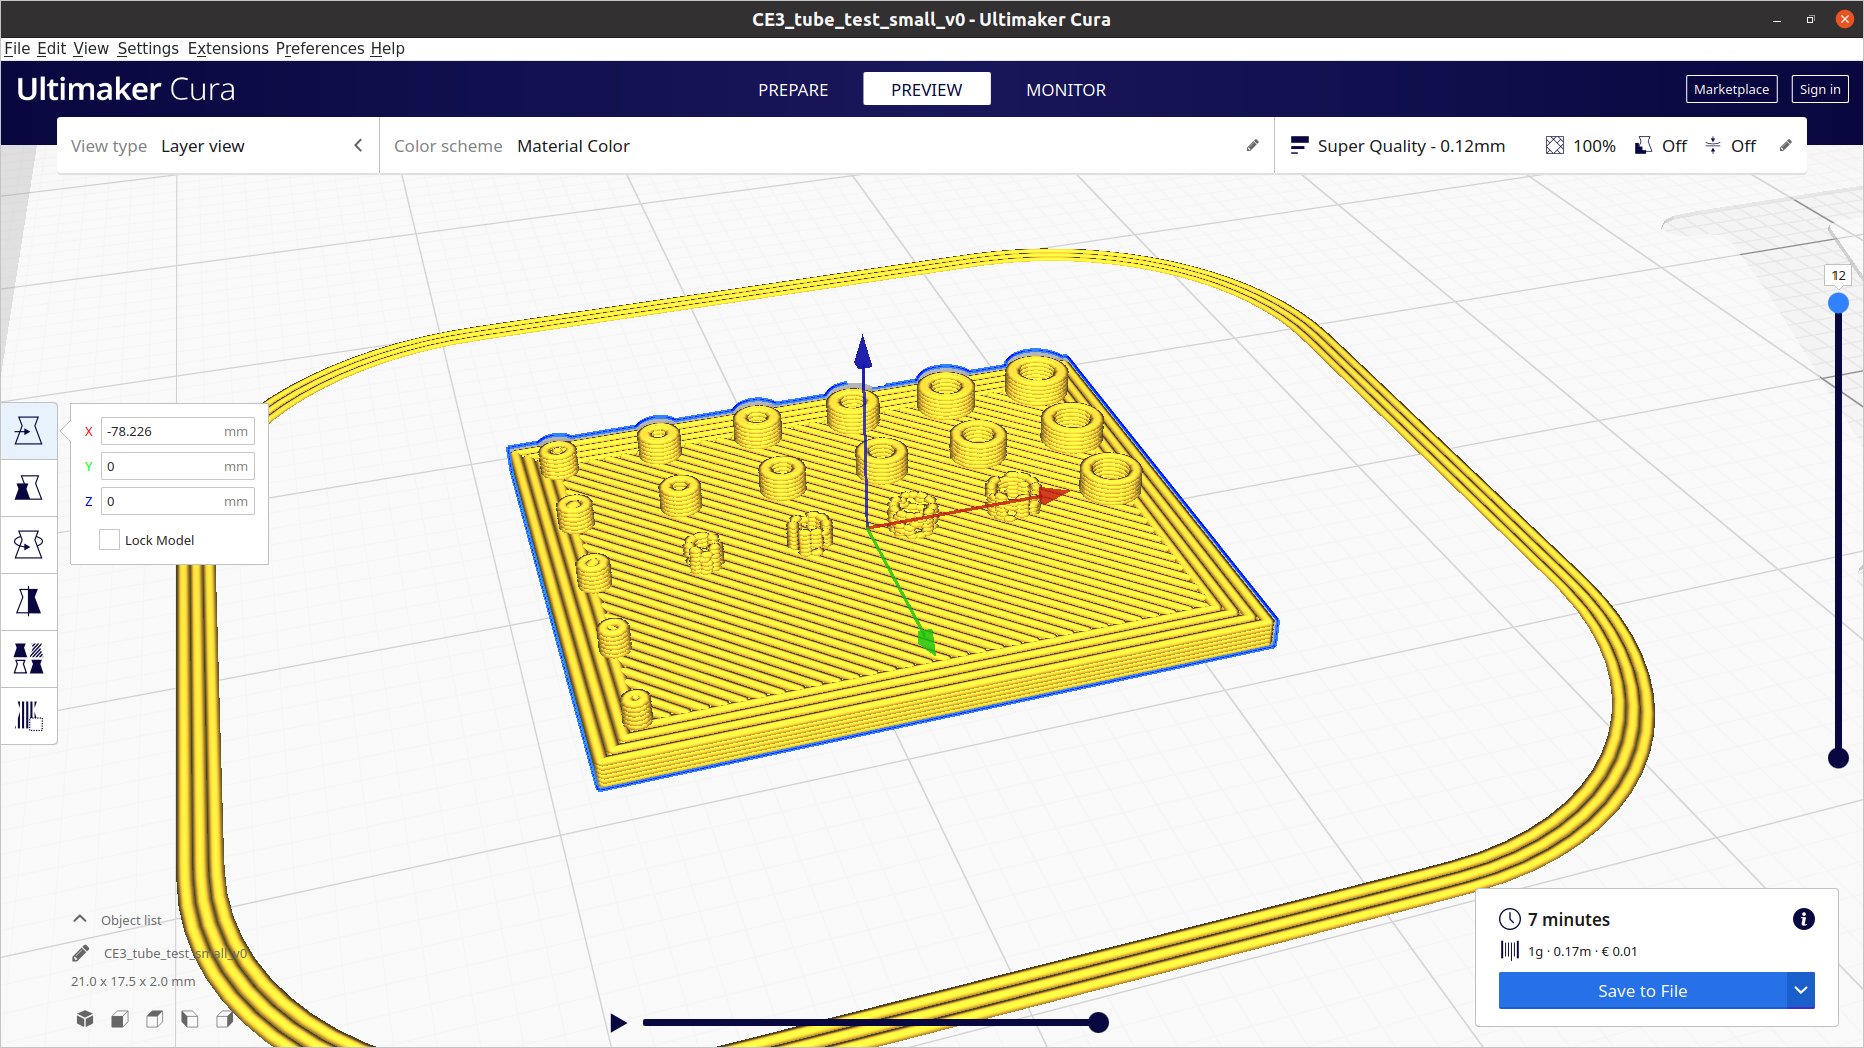Click the top layer slider handle
This screenshot has height=1048, width=1864.
pyautogui.click(x=1838, y=303)
